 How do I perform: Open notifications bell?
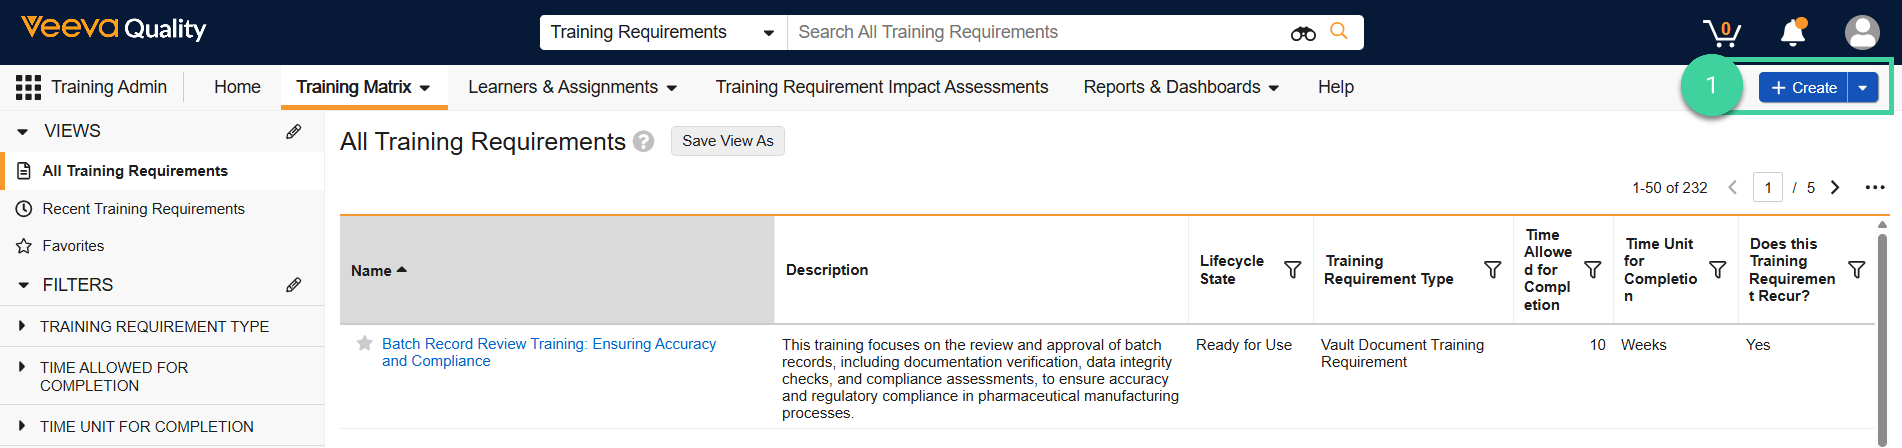1793,32
